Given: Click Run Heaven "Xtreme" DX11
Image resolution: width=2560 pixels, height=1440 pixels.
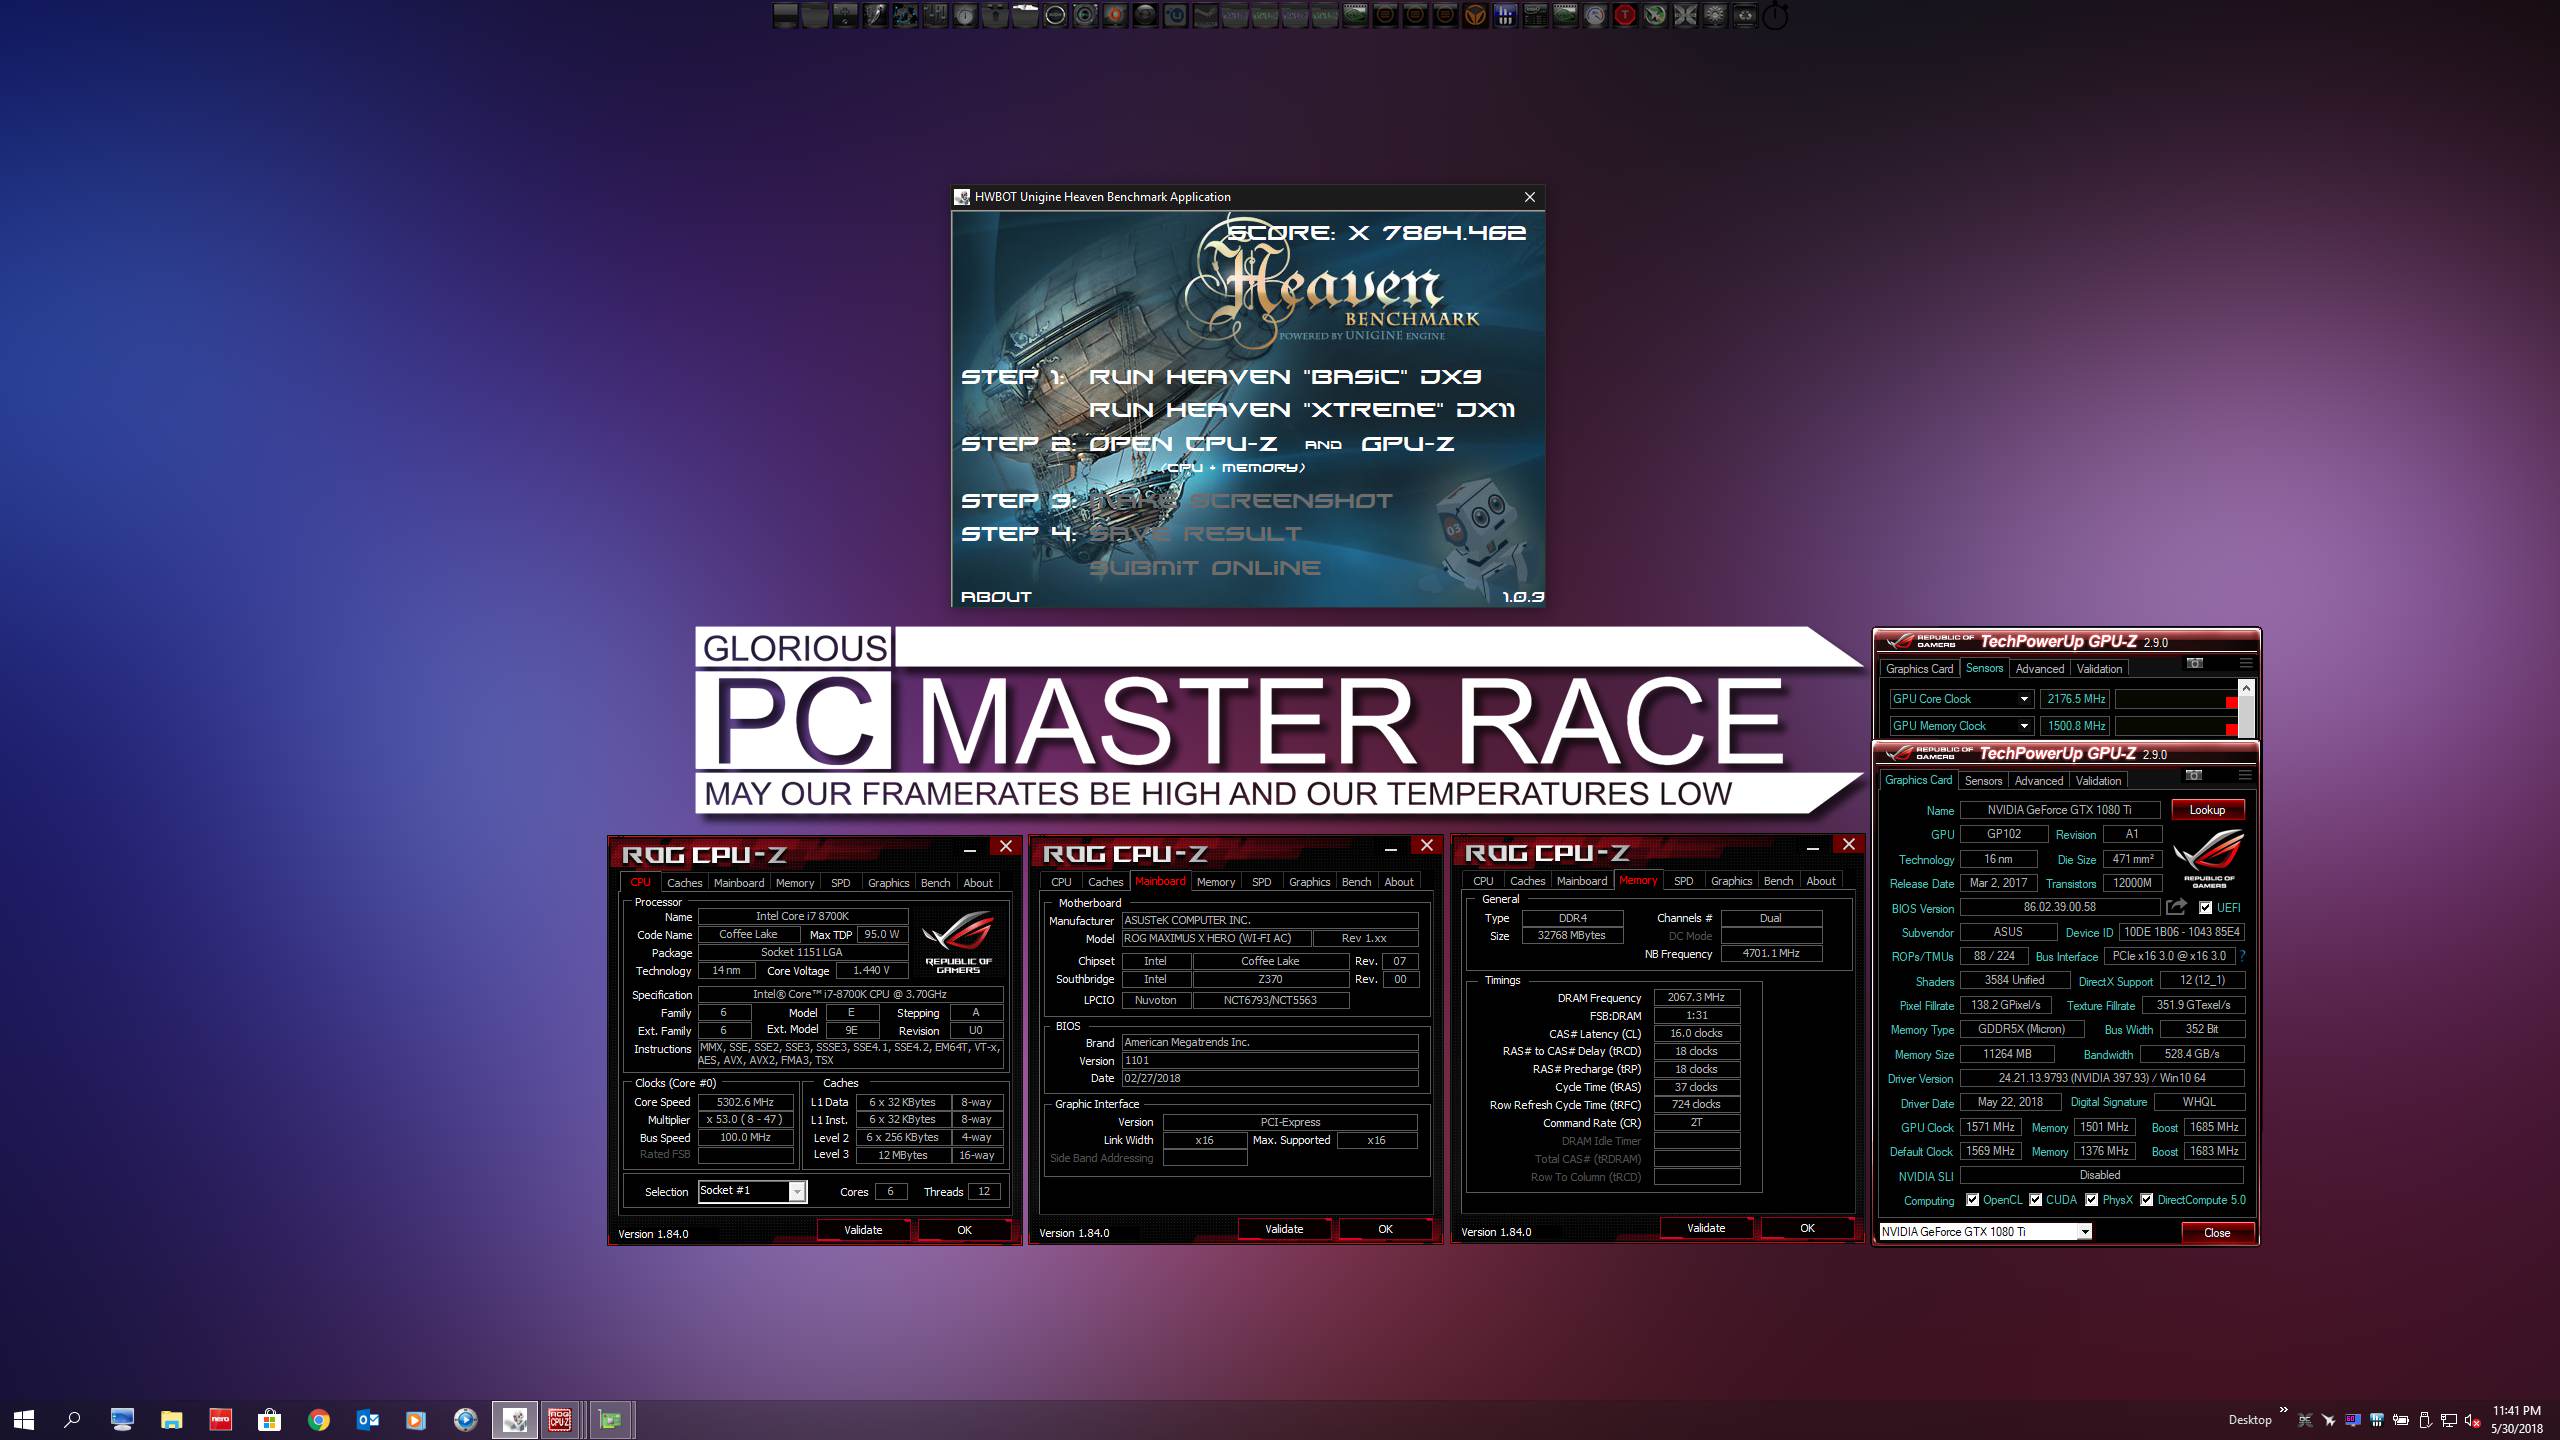Looking at the screenshot, I should (1302, 410).
